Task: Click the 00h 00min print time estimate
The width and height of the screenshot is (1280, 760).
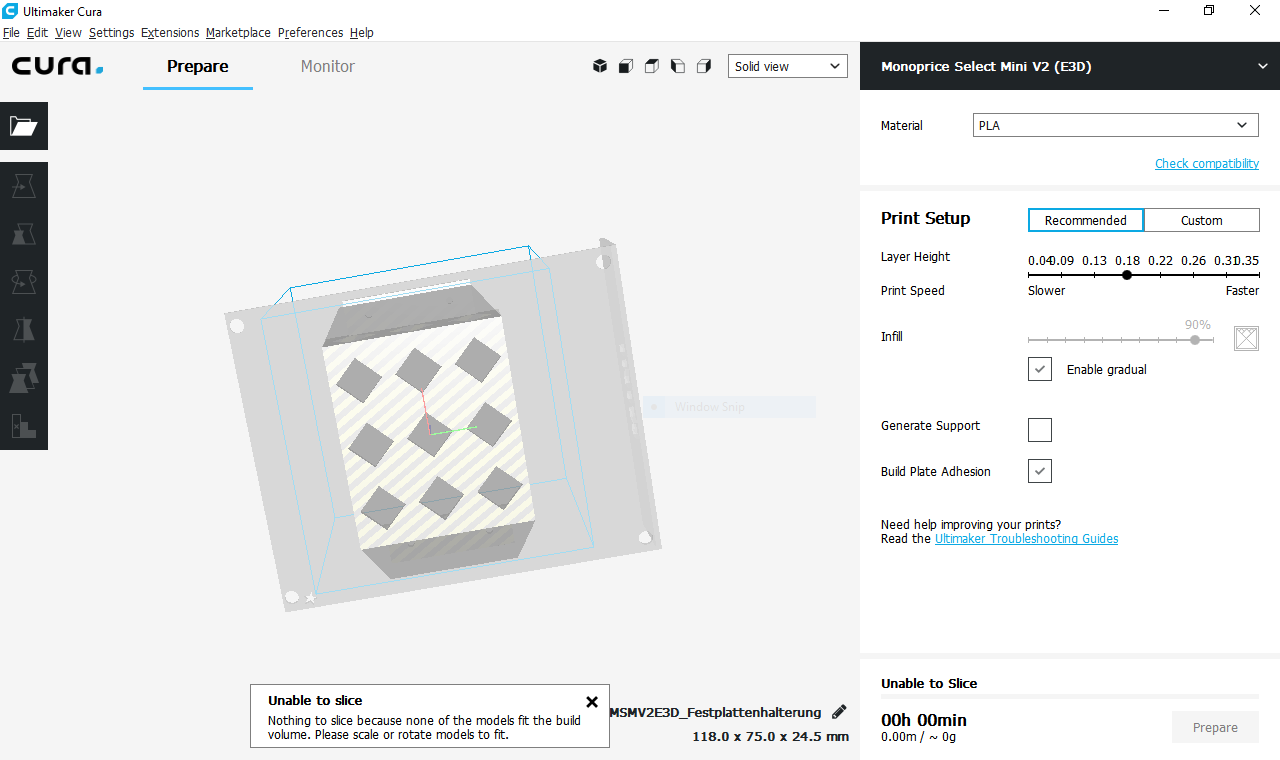Action: [x=924, y=720]
